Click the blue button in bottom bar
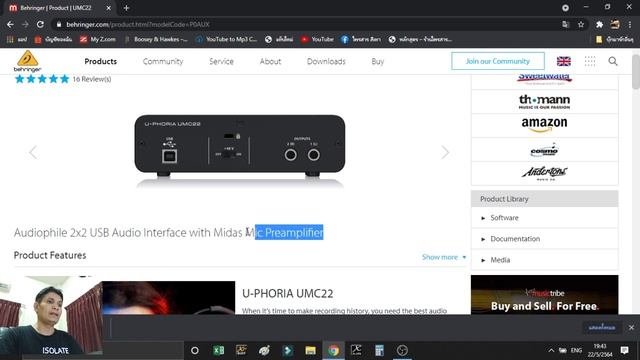This screenshot has width=640, height=360. [602, 327]
